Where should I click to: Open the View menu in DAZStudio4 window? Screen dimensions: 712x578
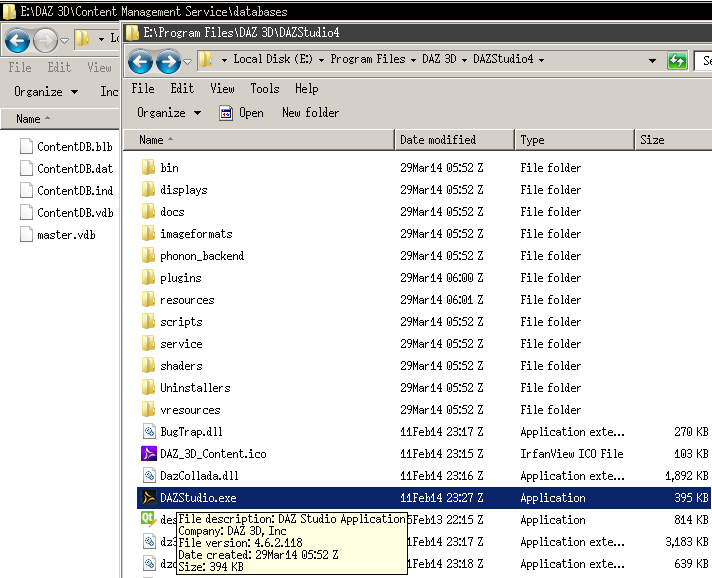click(222, 88)
